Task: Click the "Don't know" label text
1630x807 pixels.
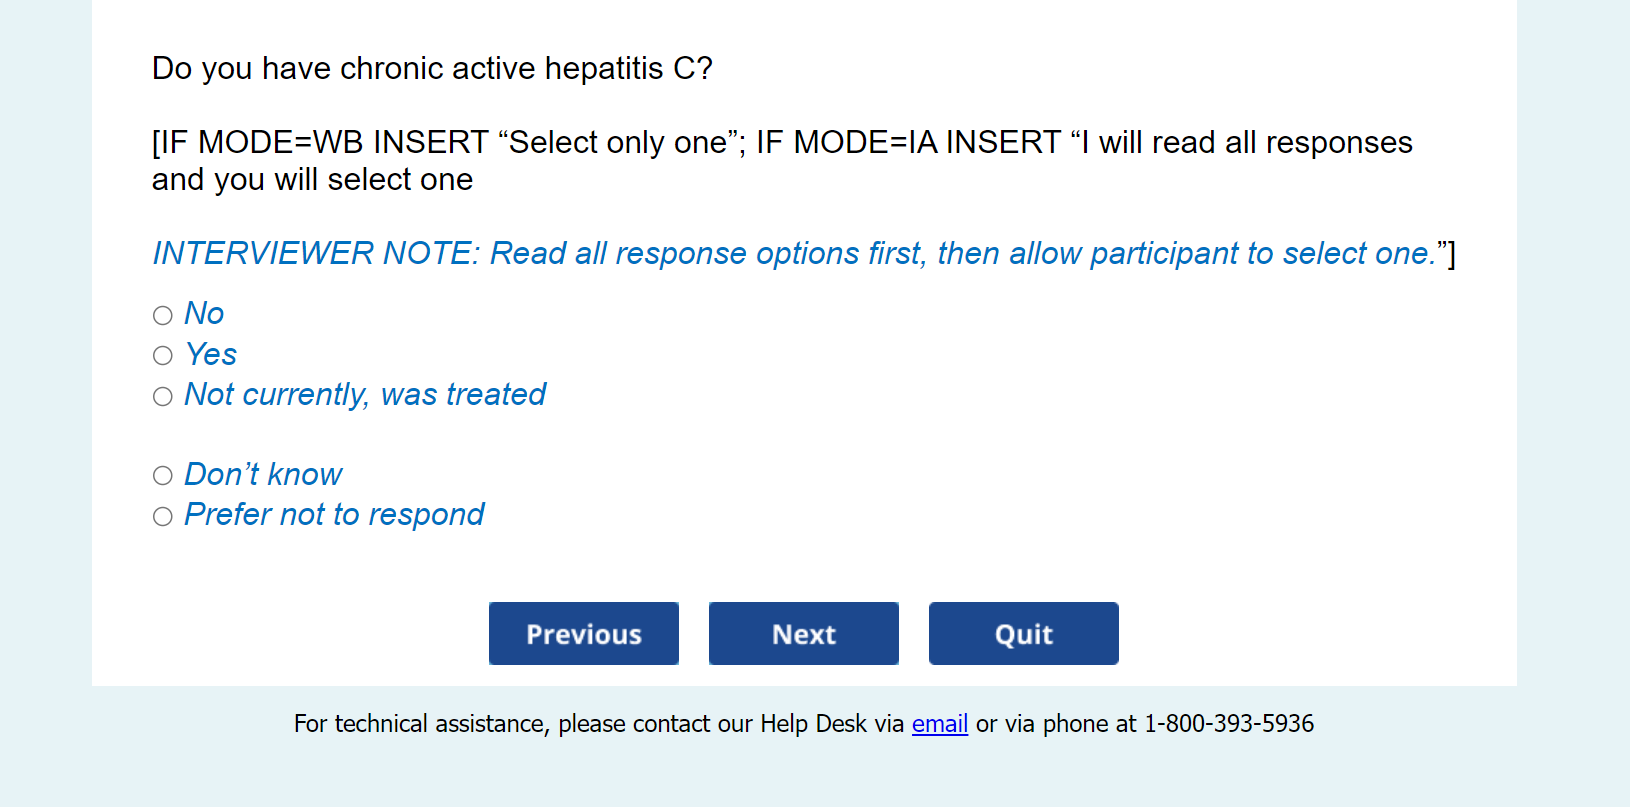Action: click(x=263, y=474)
